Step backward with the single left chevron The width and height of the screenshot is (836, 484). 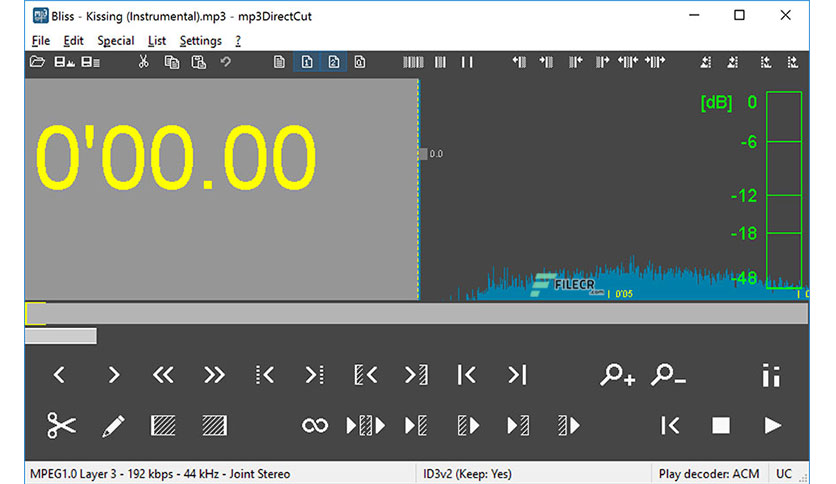(x=59, y=375)
